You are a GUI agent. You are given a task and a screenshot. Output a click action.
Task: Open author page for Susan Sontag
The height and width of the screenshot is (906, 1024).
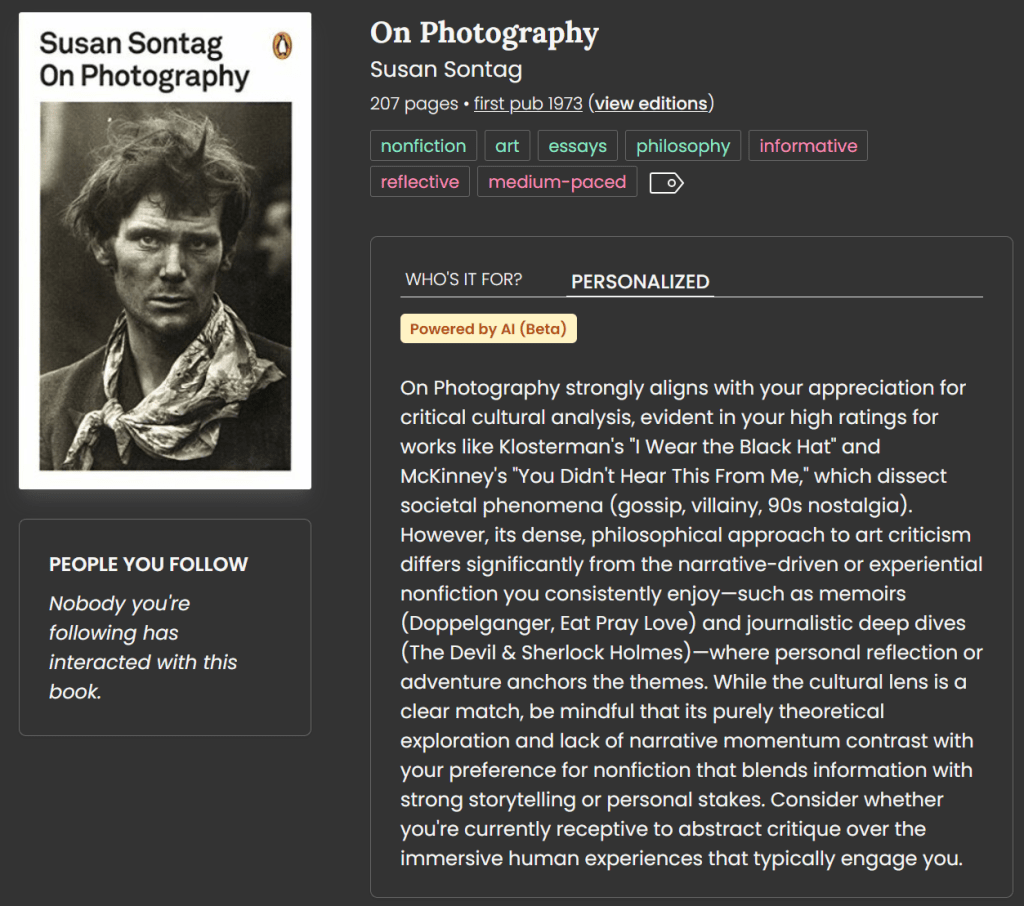[446, 69]
